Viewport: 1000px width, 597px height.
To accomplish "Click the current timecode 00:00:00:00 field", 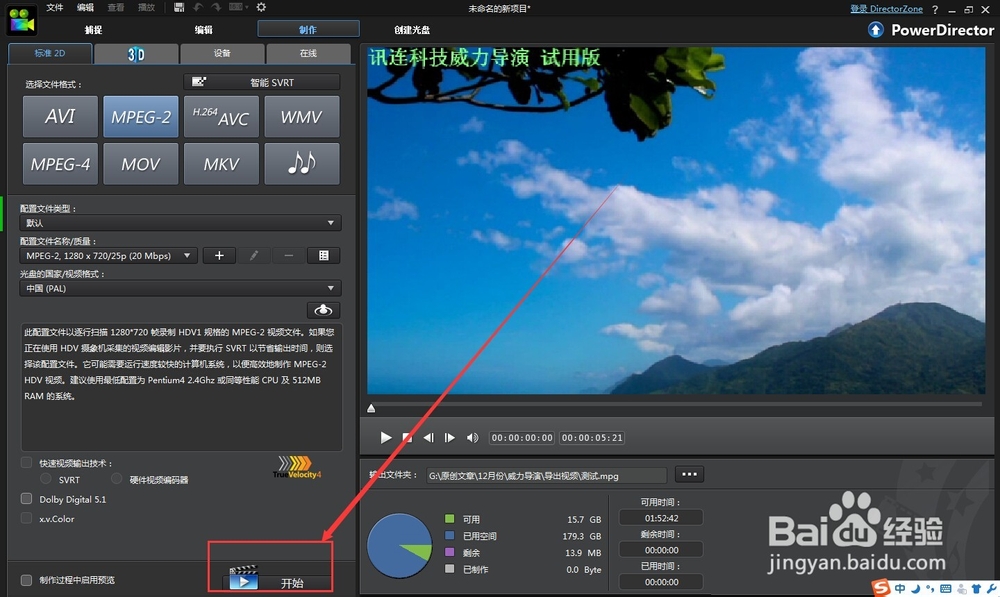I will 522,438.
